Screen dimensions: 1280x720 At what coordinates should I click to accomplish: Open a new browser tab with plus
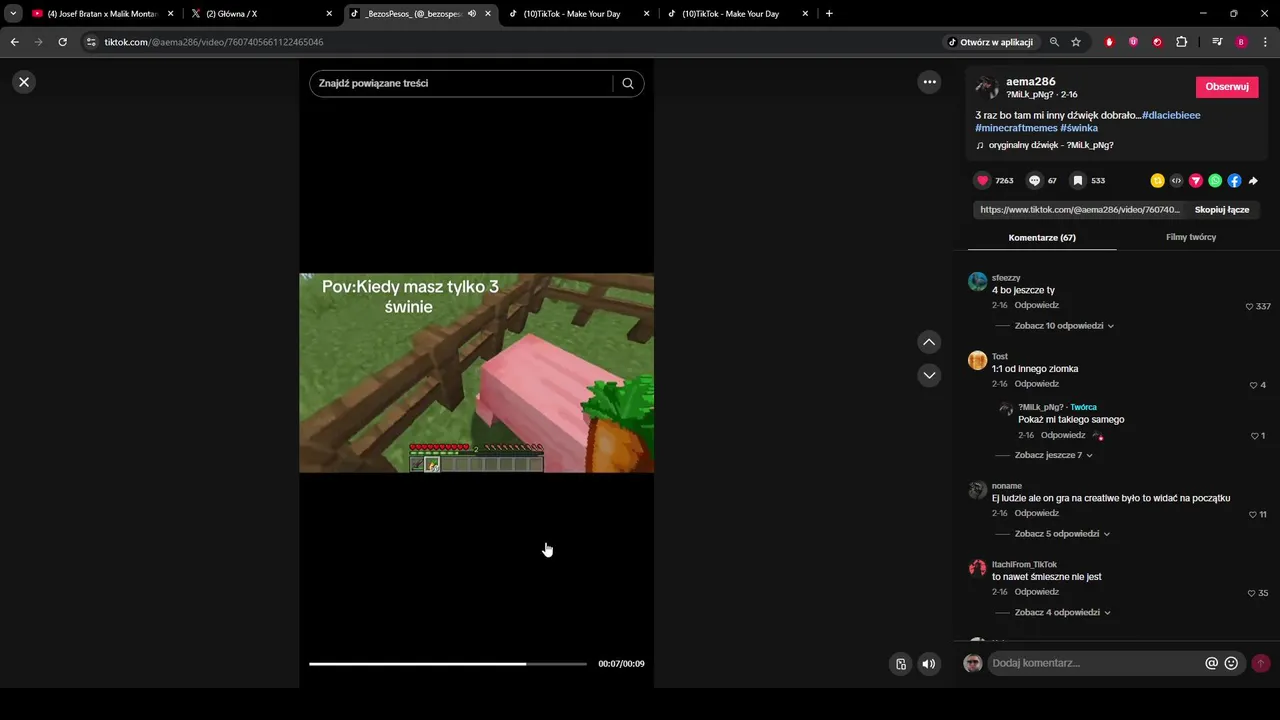click(x=829, y=14)
